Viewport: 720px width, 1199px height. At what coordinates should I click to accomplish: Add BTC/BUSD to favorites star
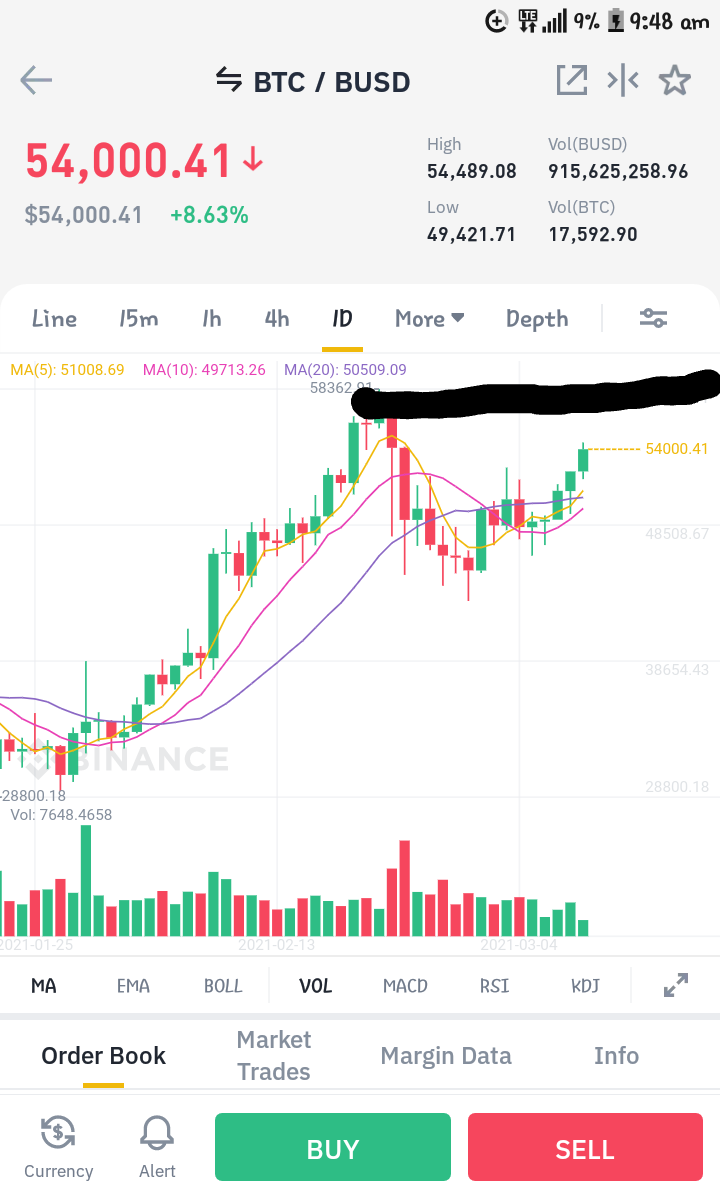click(x=675, y=80)
